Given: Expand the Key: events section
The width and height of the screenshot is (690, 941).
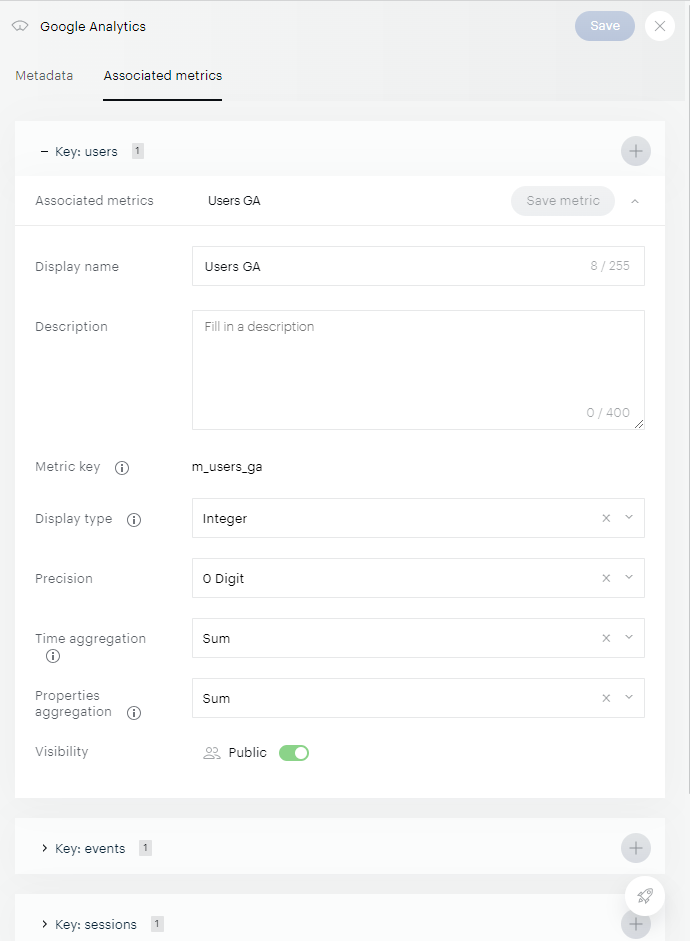Looking at the screenshot, I should click(x=44, y=849).
